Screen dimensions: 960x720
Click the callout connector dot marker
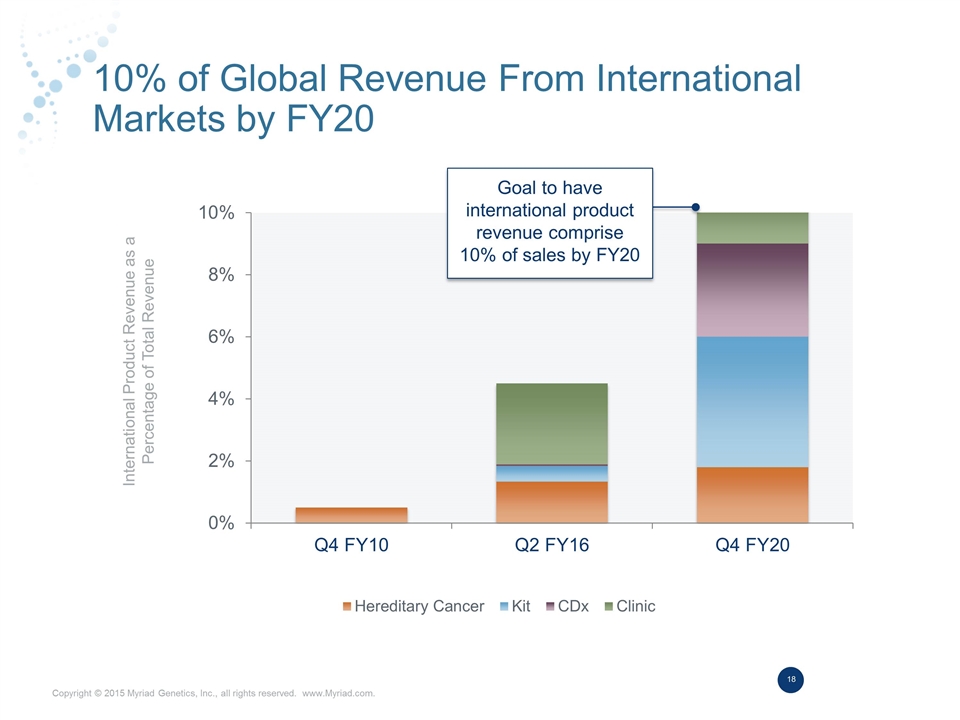tap(696, 207)
